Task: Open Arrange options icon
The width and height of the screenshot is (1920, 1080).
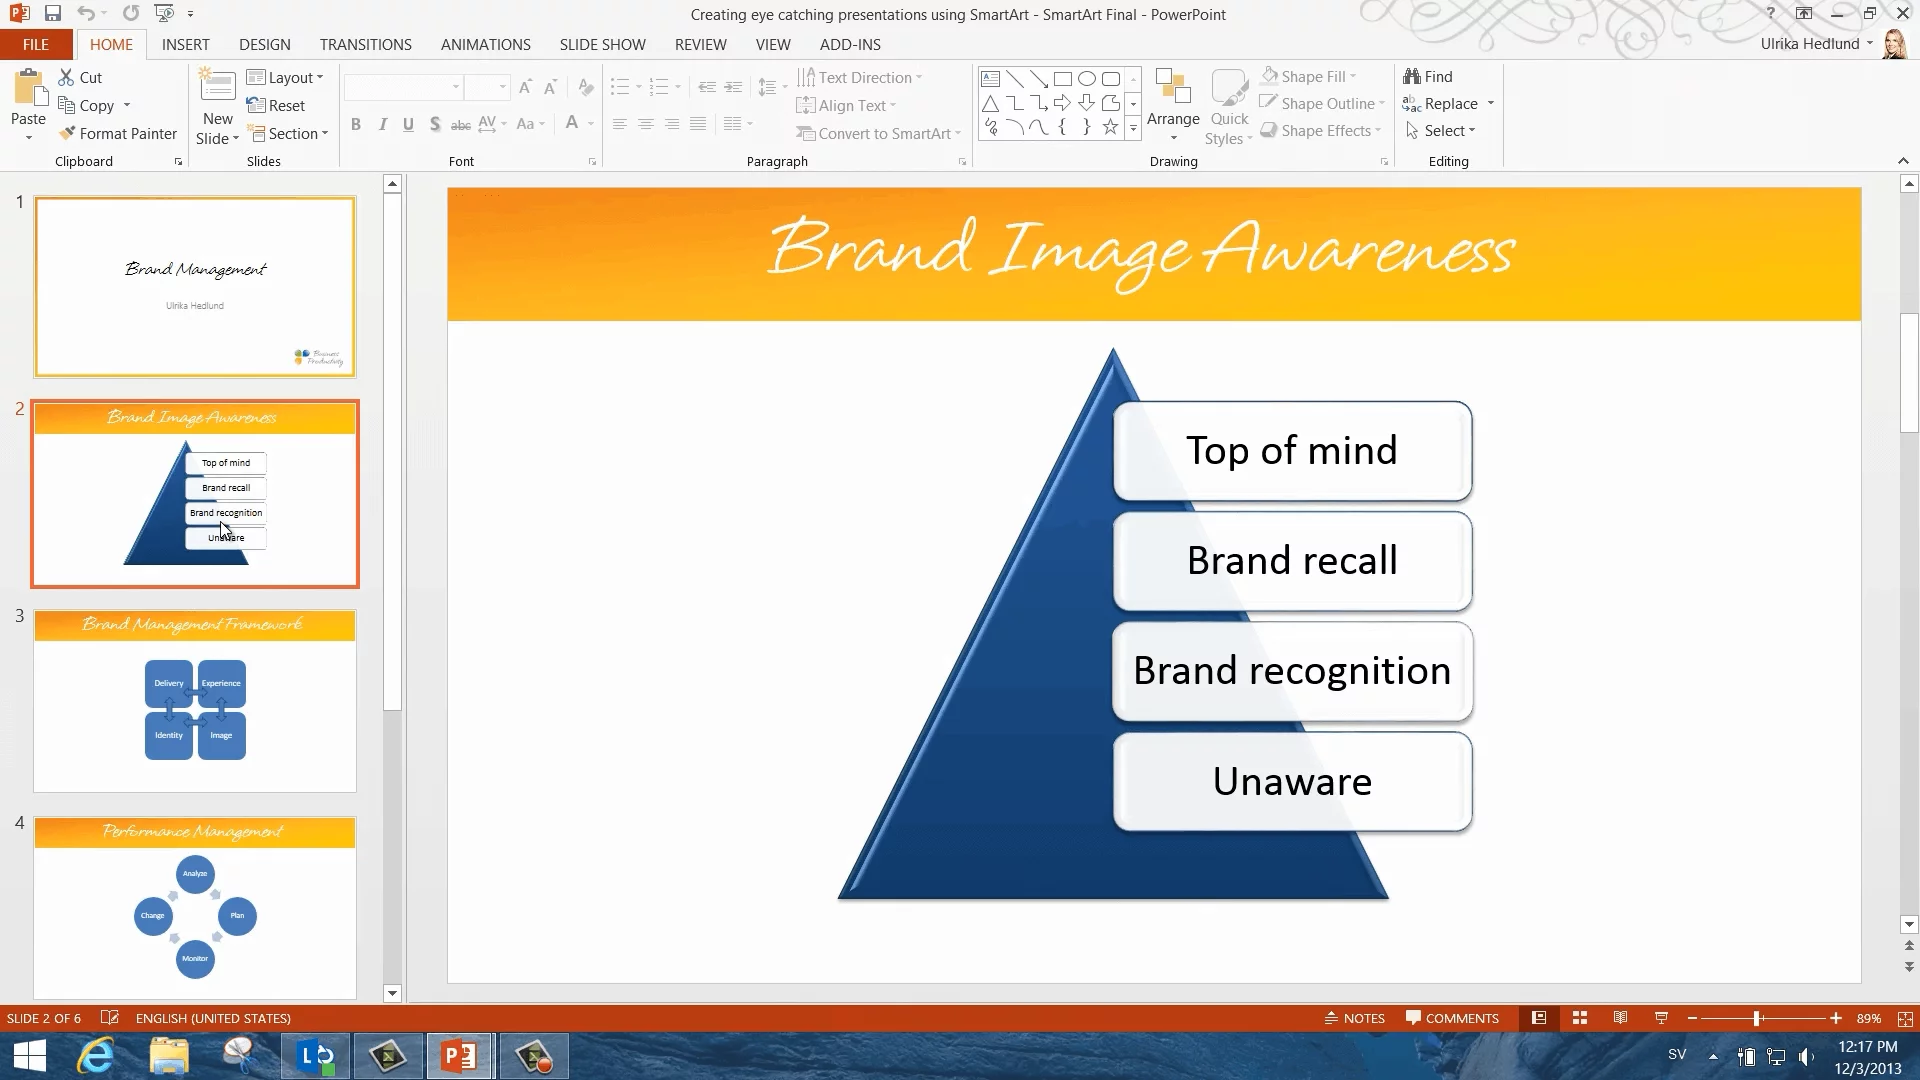Action: pyautogui.click(x=1172, y=88)
